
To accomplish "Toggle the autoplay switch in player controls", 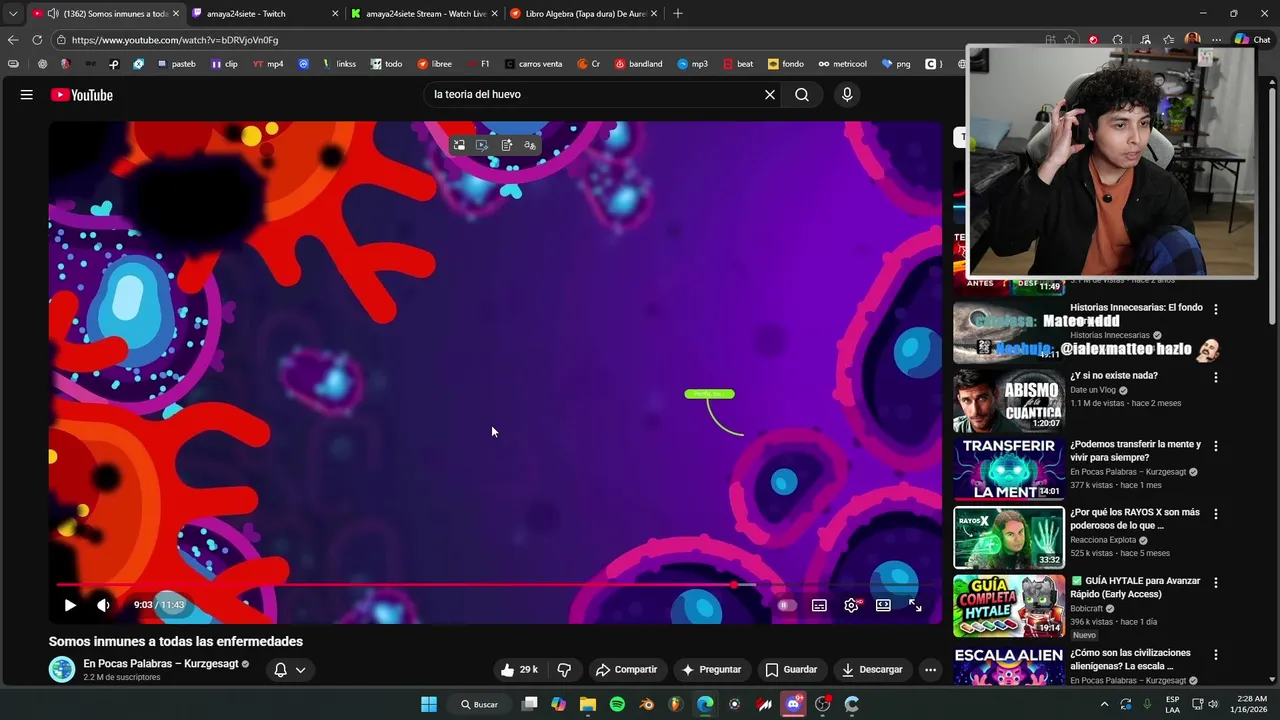I will tap(787, 605).
